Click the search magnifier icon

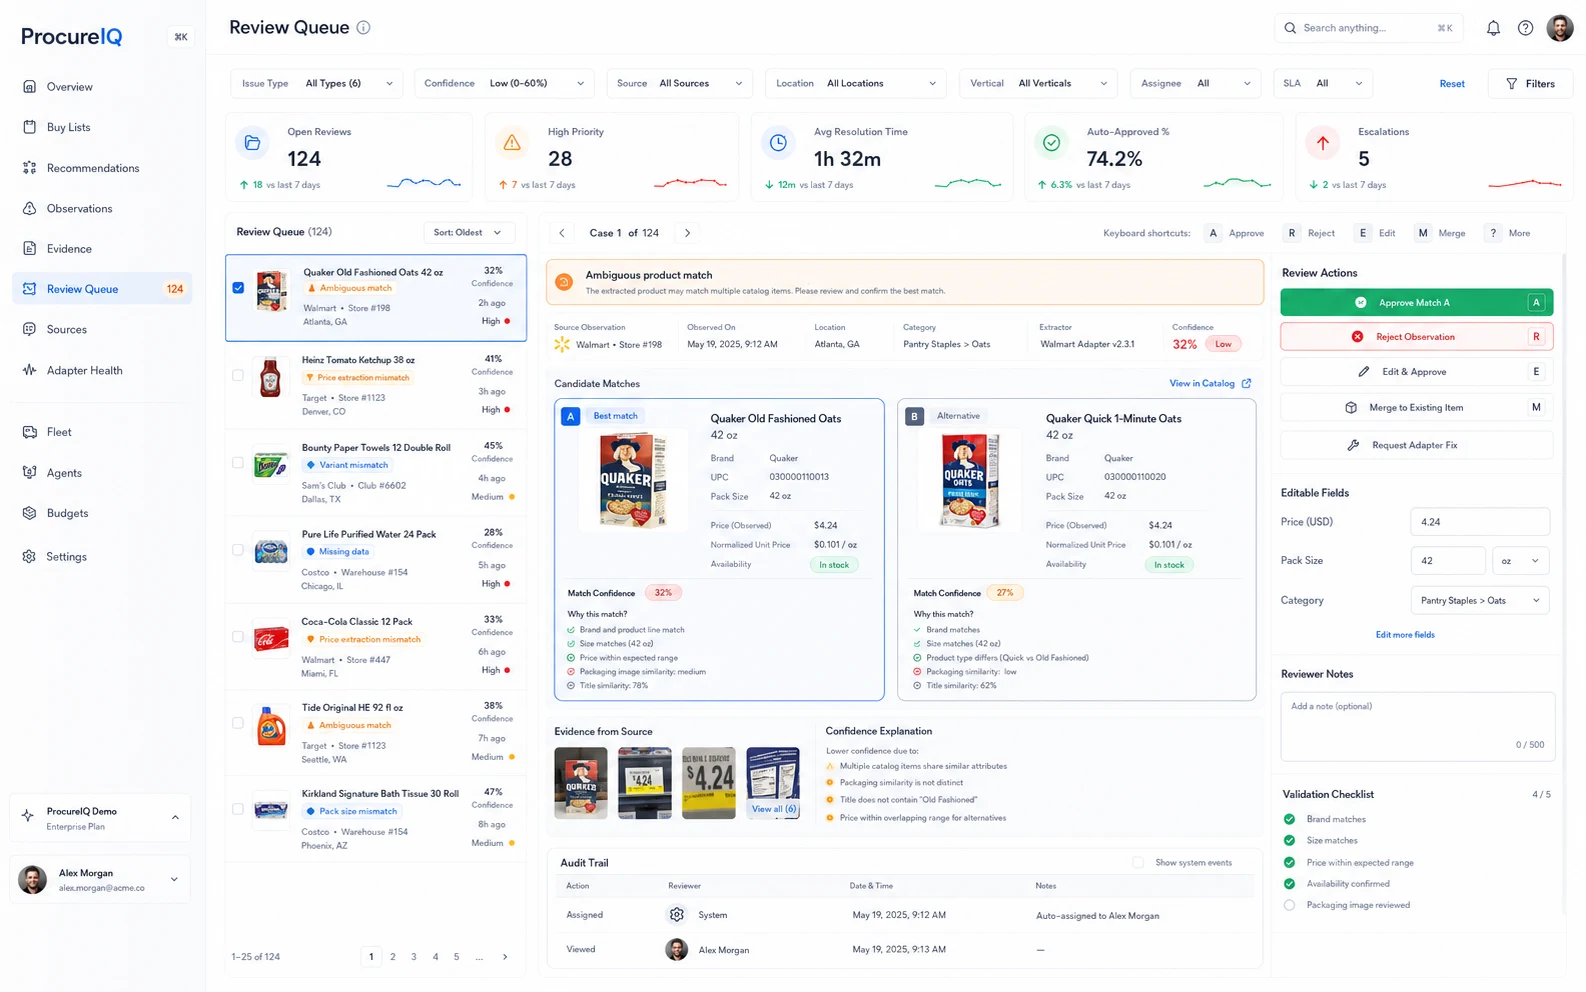point(1290,28)
